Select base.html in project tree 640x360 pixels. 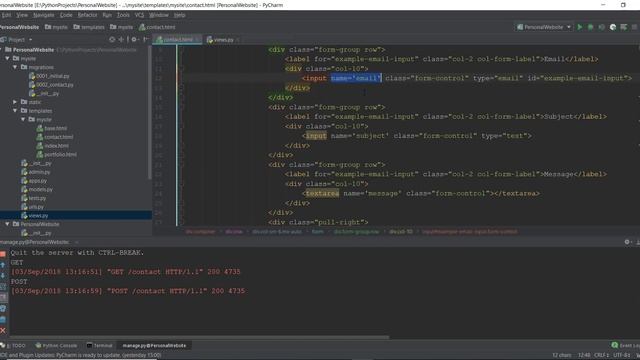click(52, 128)
